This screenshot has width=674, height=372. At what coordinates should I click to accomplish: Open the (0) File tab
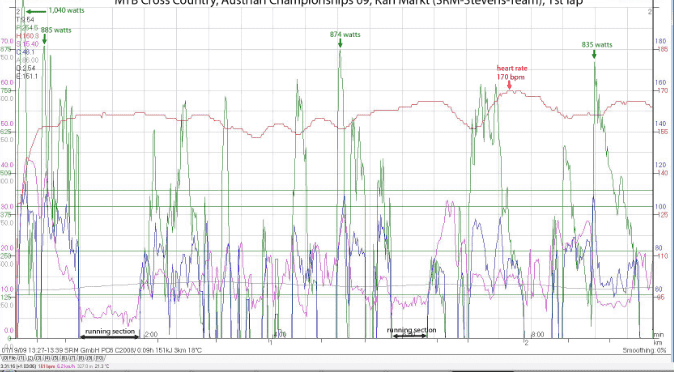[9, 358]
